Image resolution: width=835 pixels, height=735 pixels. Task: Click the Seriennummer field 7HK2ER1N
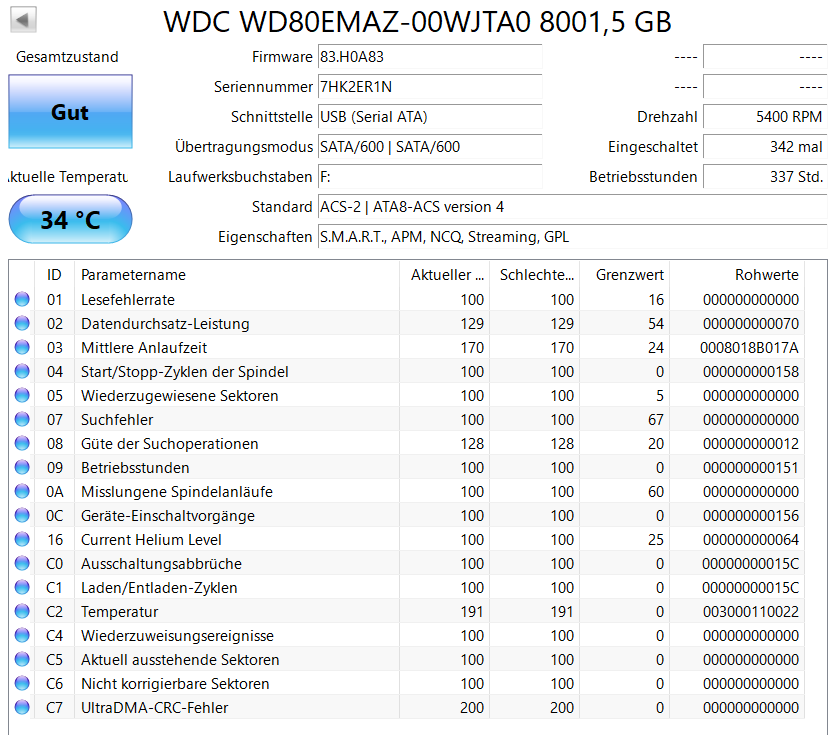tap(430, 86)
